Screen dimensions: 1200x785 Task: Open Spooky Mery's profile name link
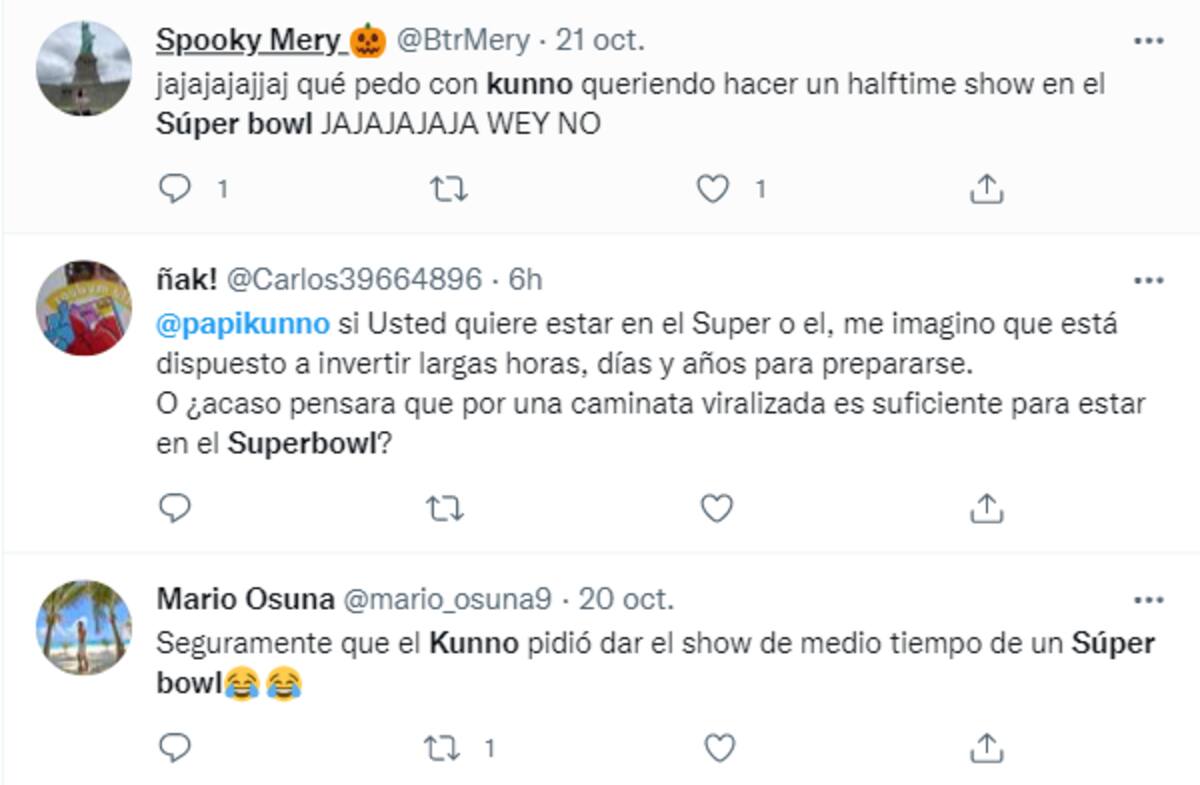250,41
